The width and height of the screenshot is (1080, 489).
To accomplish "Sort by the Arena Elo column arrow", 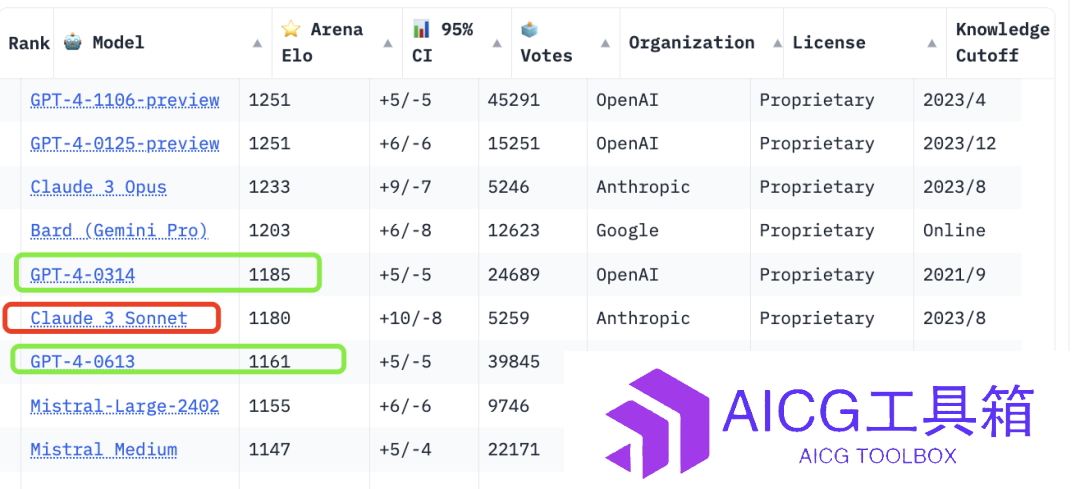I will (388, 43).
